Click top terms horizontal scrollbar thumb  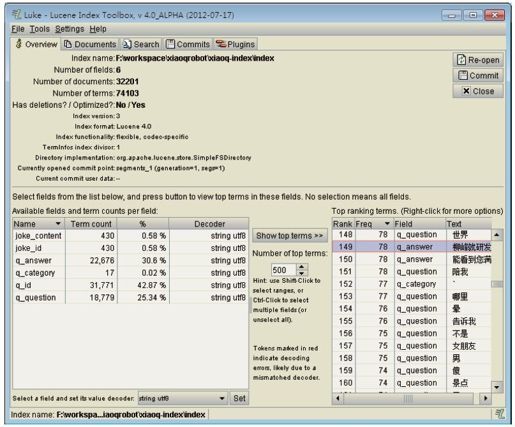point(408,398)
